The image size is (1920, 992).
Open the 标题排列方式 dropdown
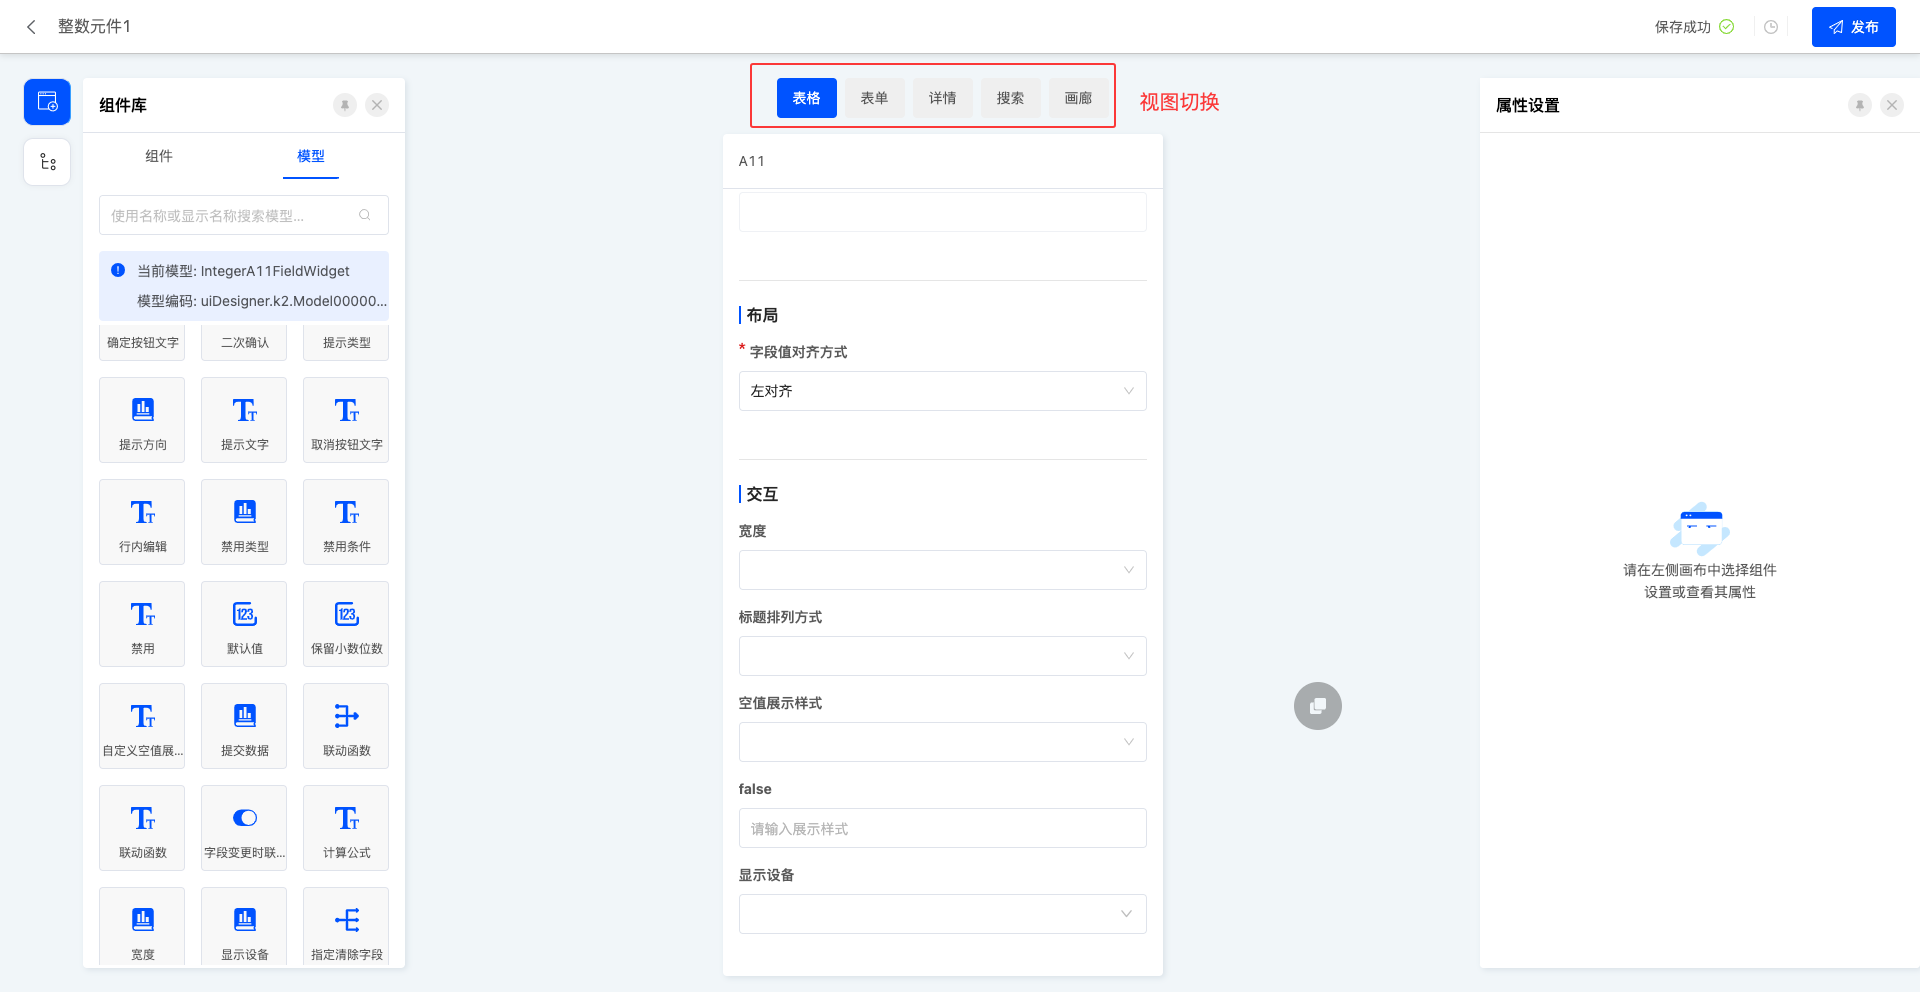click(x=942, y=656)
